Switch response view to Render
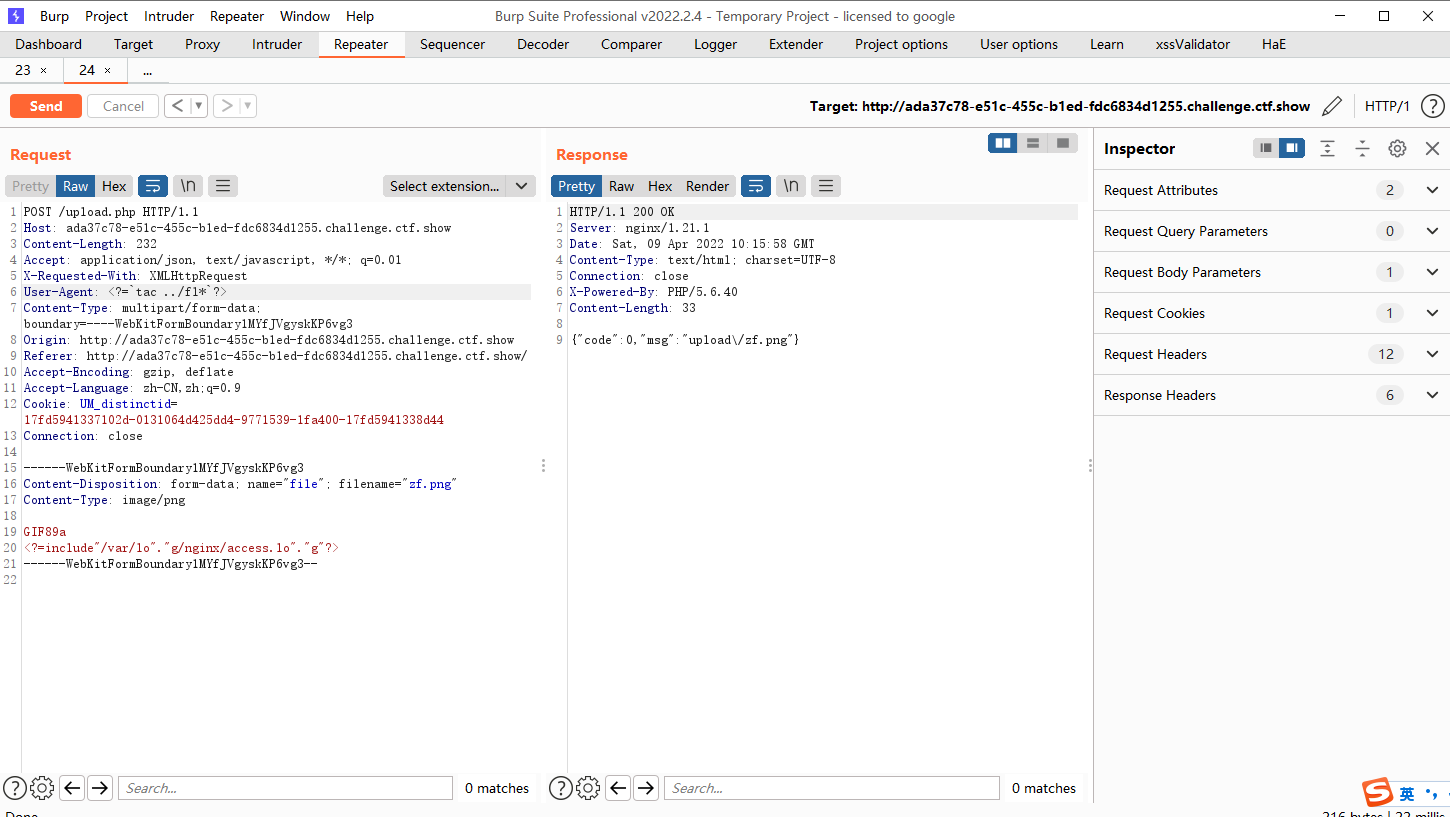This screenshot has width=1450, height=817. (707, 186)
